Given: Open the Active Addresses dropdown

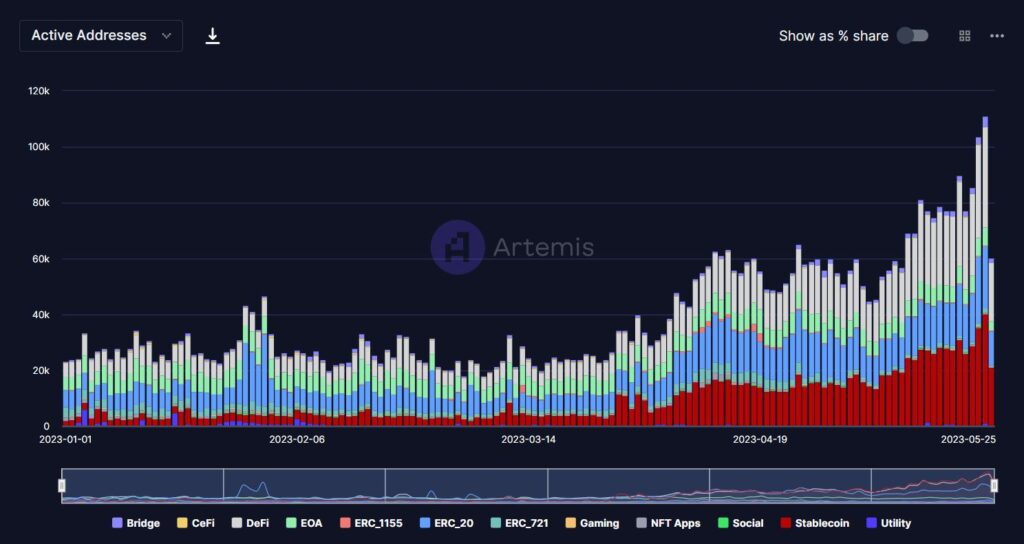Looking at the screenshot, I should pyautogui.click(x=100, y=36).
